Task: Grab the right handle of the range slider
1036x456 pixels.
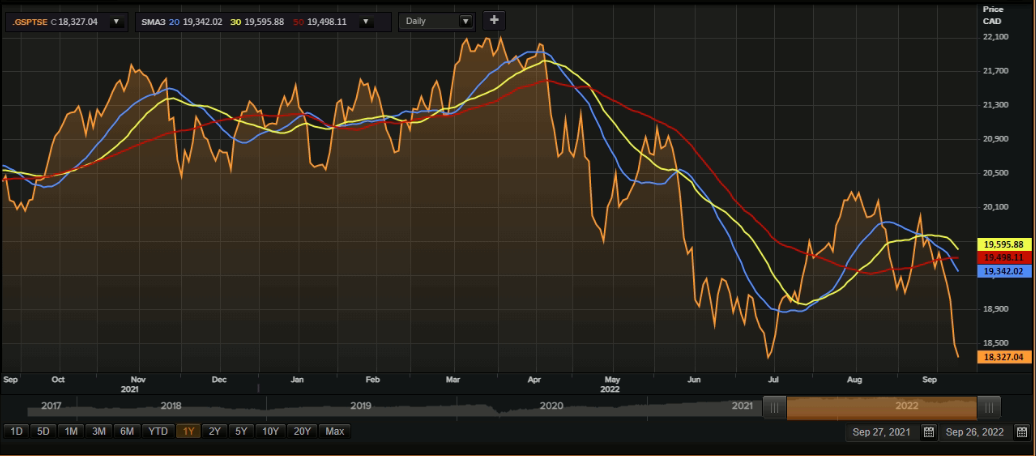Action: (x=989, y=407)
